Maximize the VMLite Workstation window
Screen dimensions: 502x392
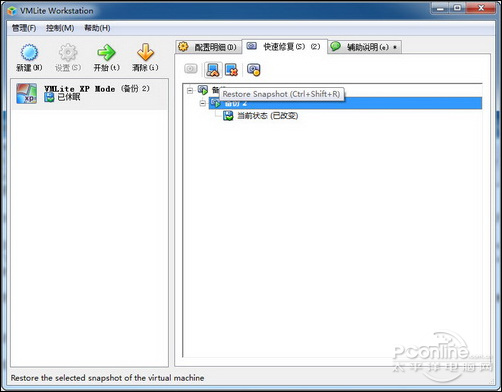pos(457,8)
